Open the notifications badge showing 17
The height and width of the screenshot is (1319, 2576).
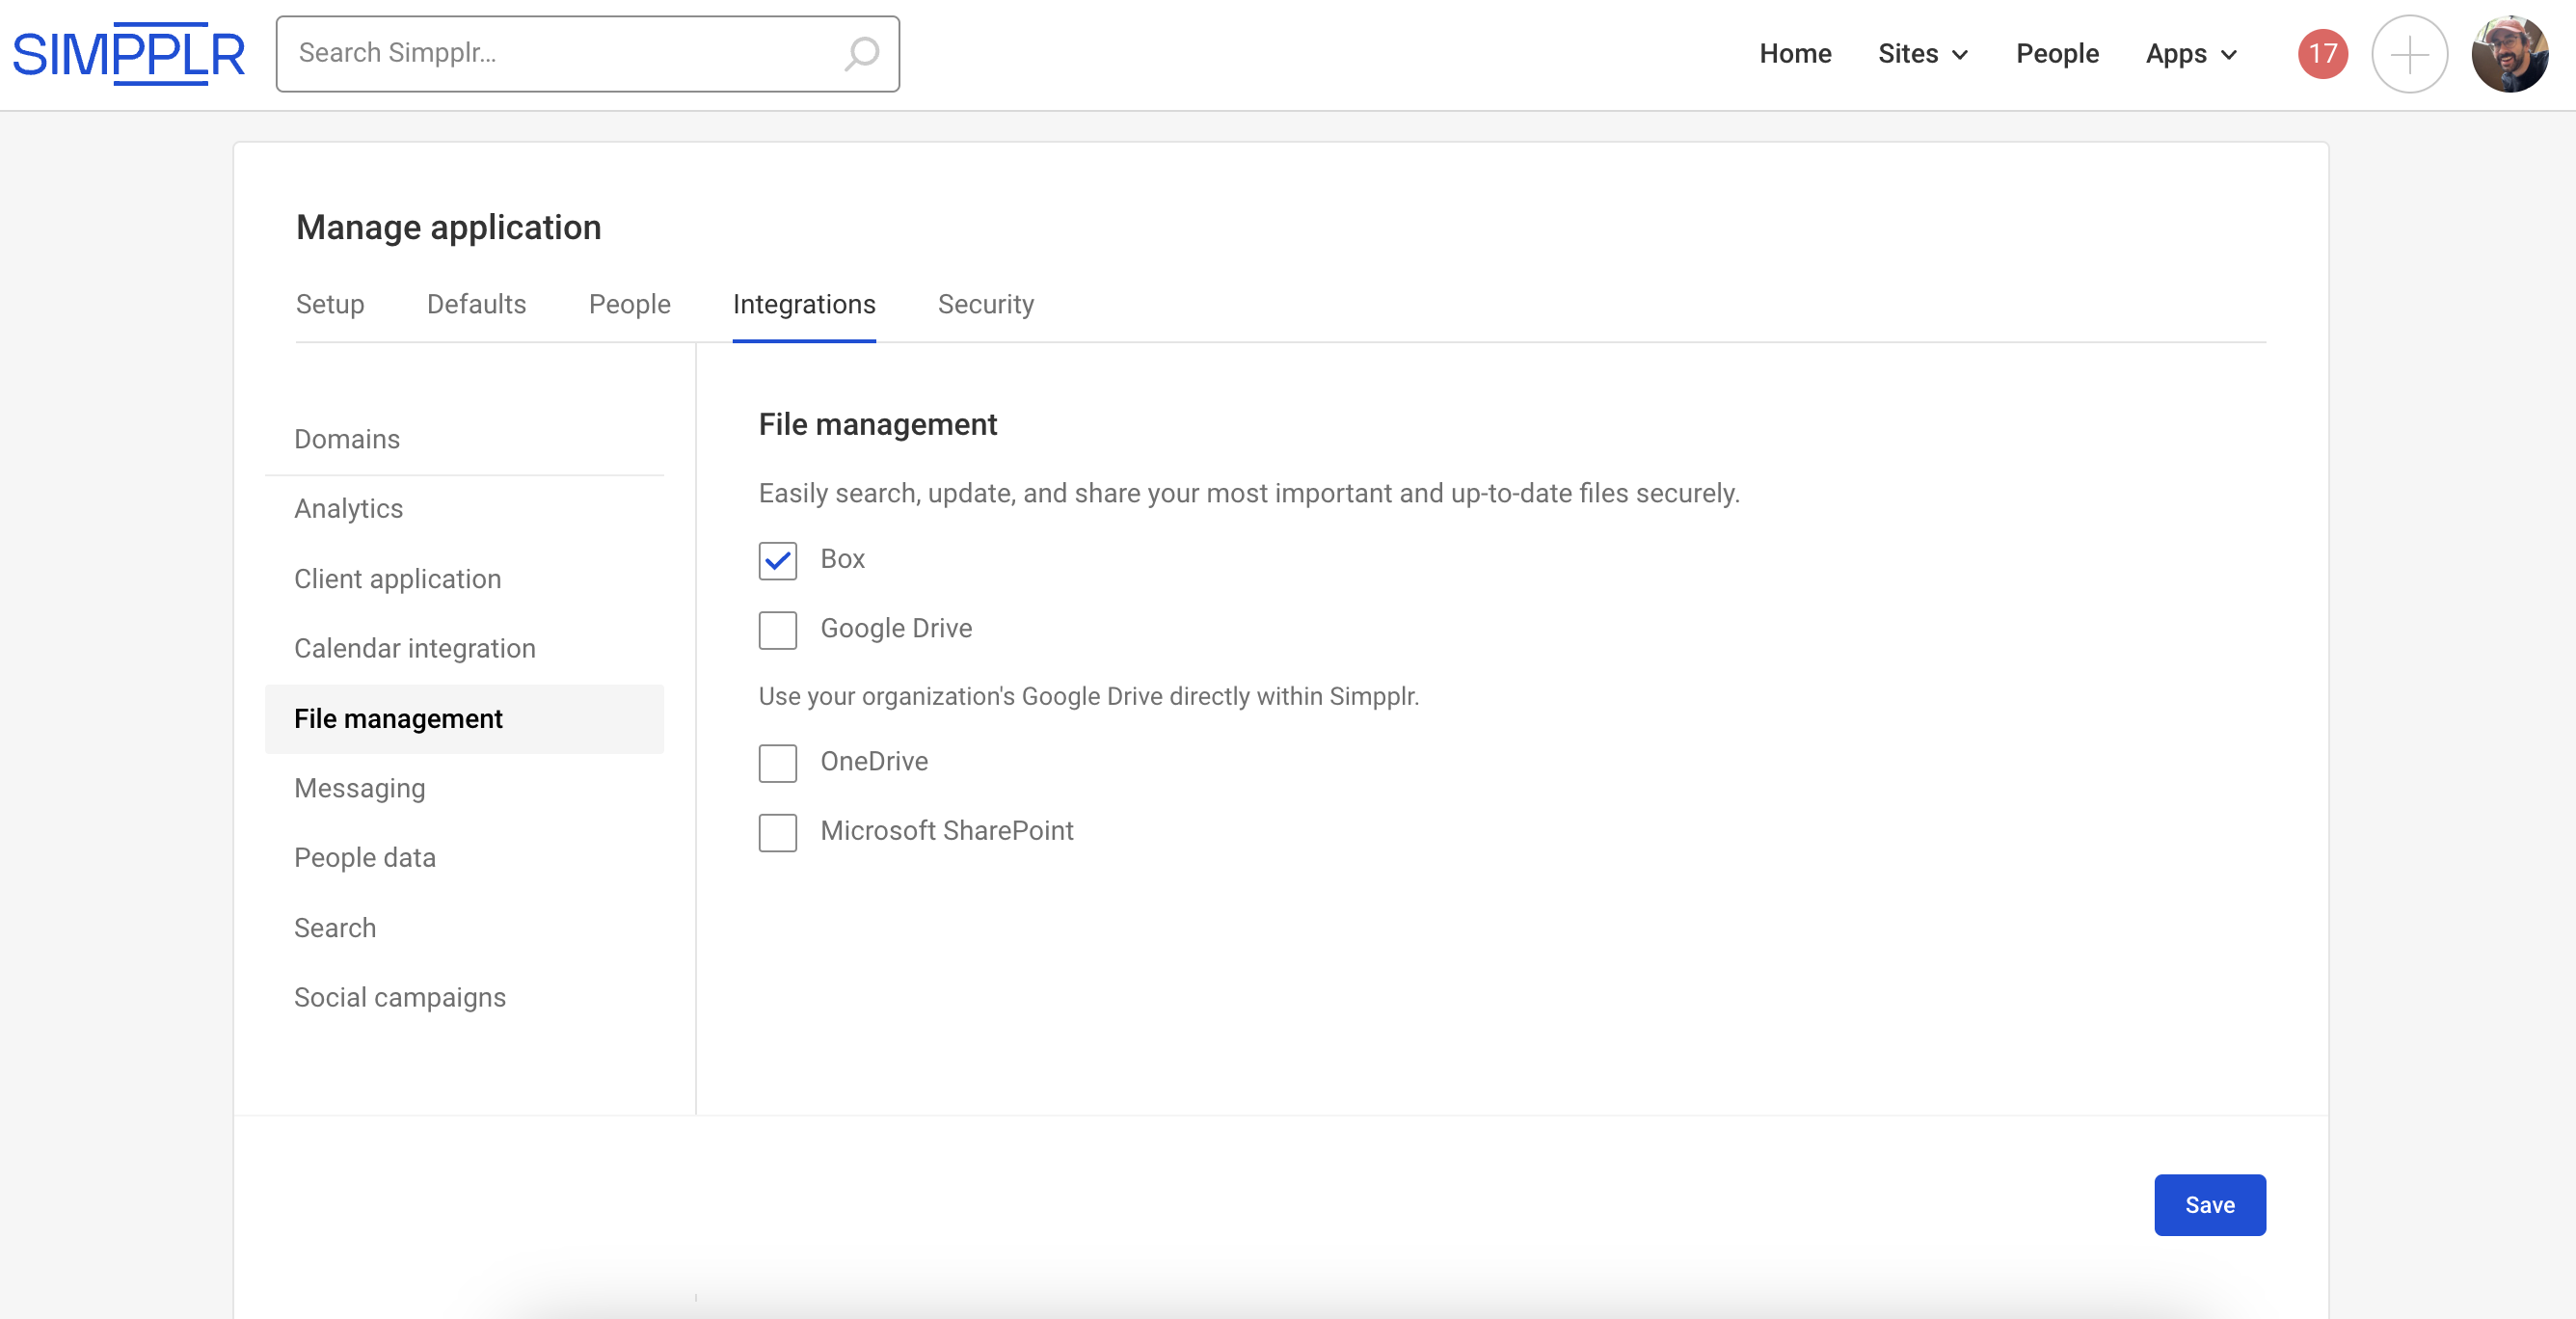point(2321,54)
